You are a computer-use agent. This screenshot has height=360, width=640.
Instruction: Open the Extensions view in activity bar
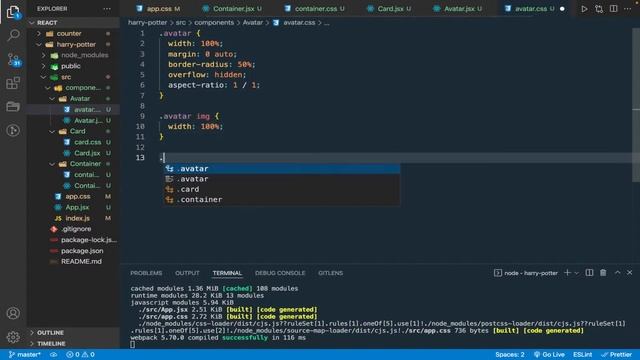pos(13,83)
